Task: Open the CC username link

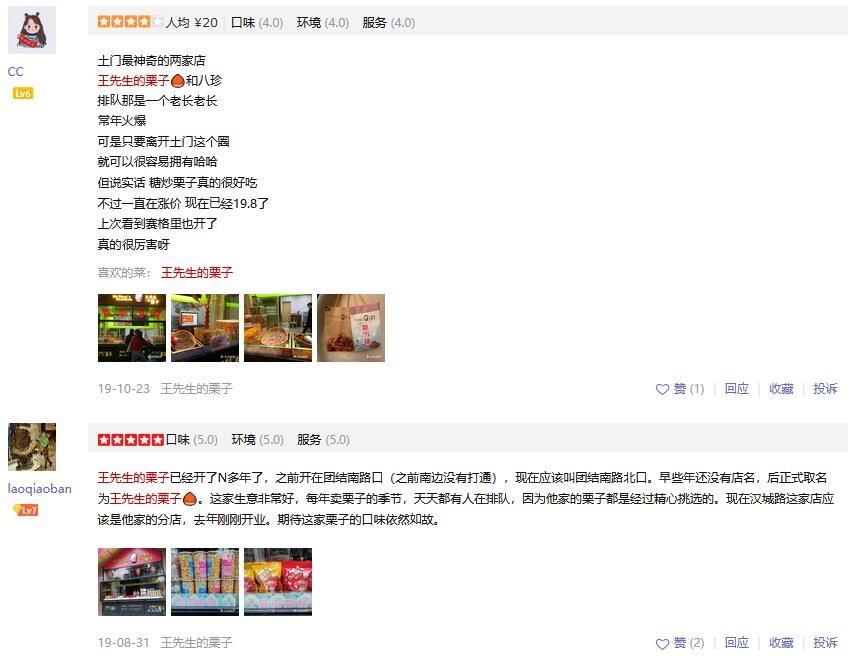Action: pos(15,71)
